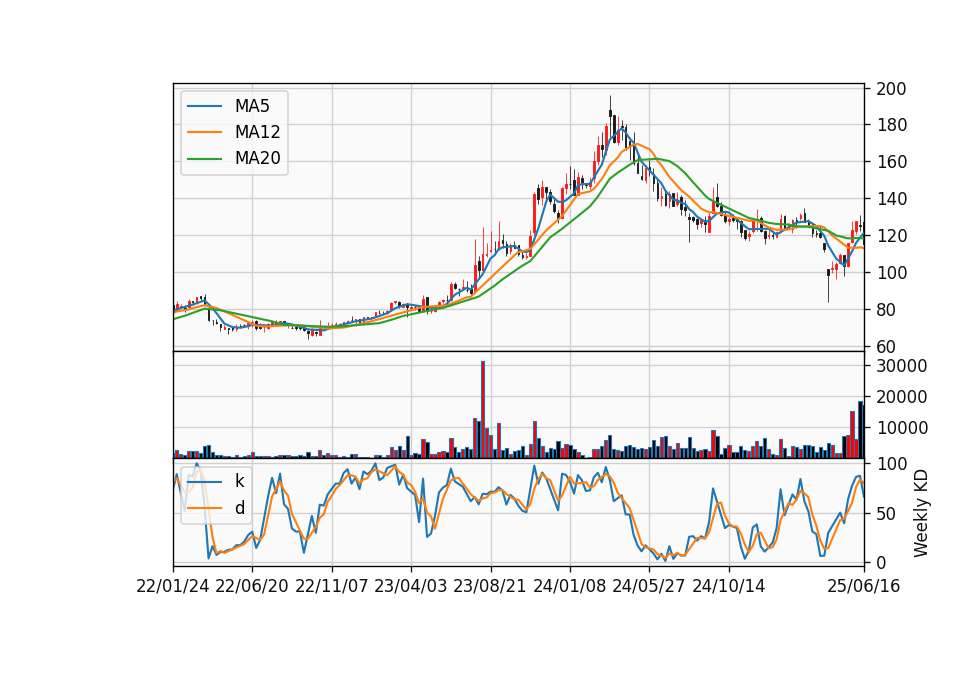Click the 80 price axis tick
The height and width of the screenshot is (690, 960).
(x=886, y=310)
